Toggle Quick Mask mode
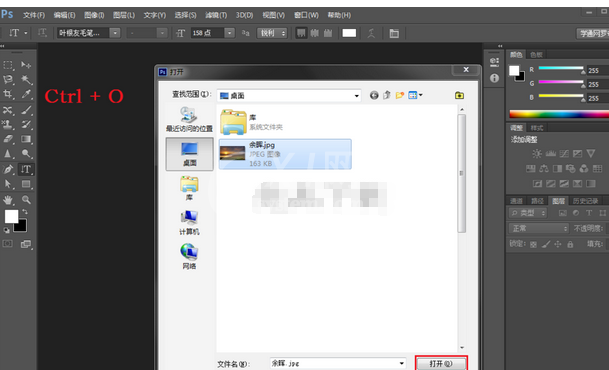This screenshot has height=370, width=609. point(8,244)
